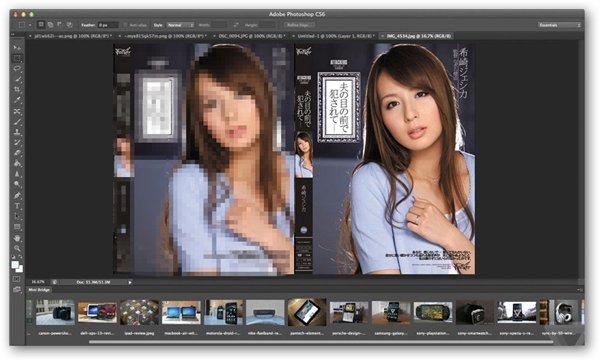Click the Refine Edge button

click(299, 25)
